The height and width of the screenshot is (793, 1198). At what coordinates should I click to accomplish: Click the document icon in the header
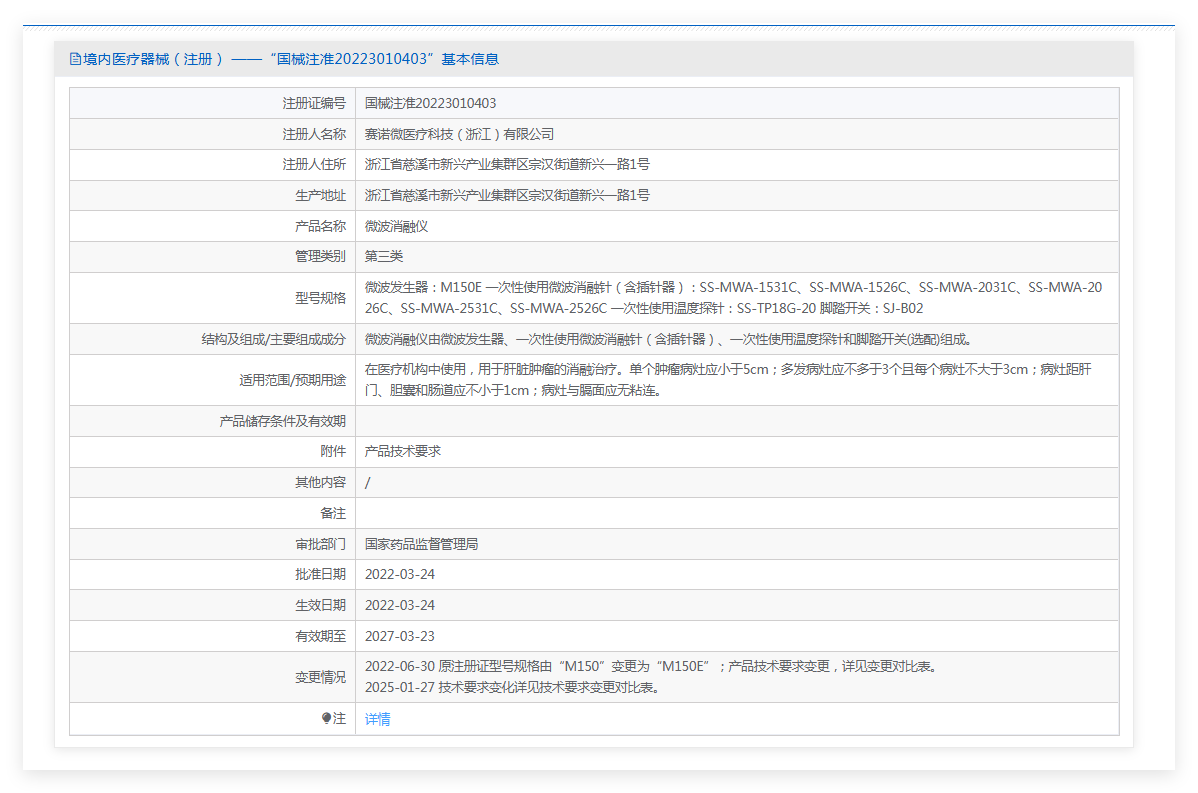(75, 59)
